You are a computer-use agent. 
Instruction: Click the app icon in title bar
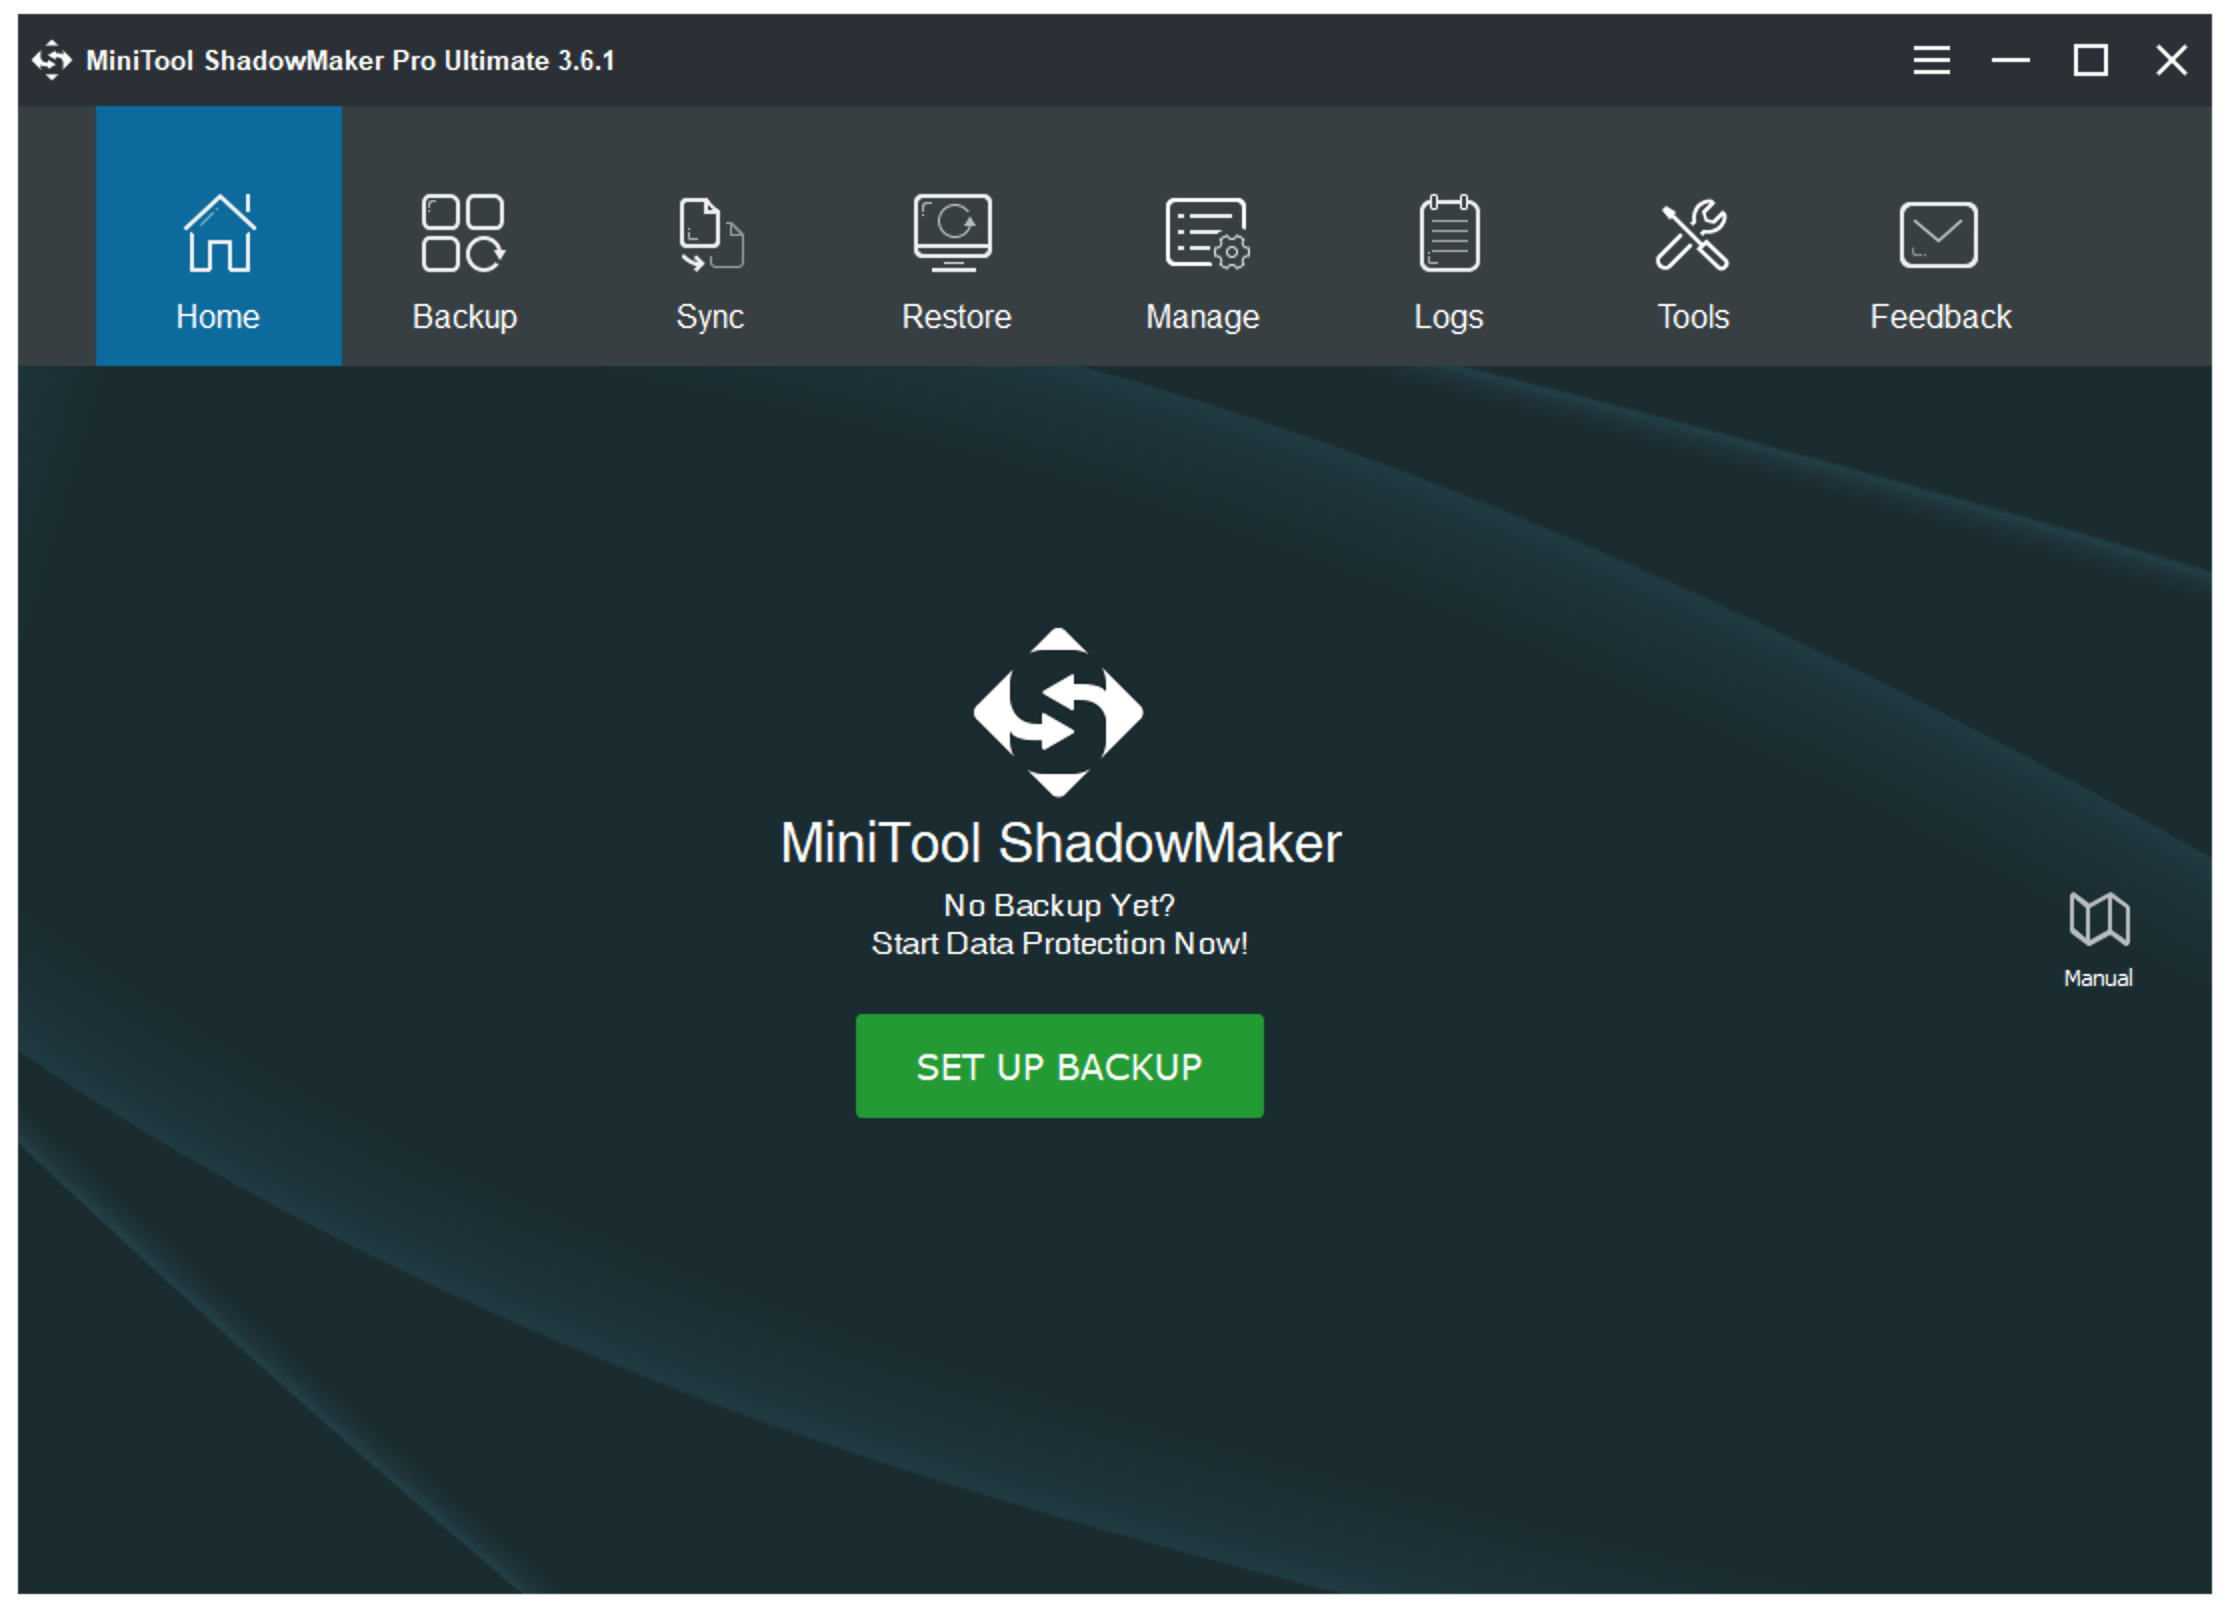click(52, 60)
